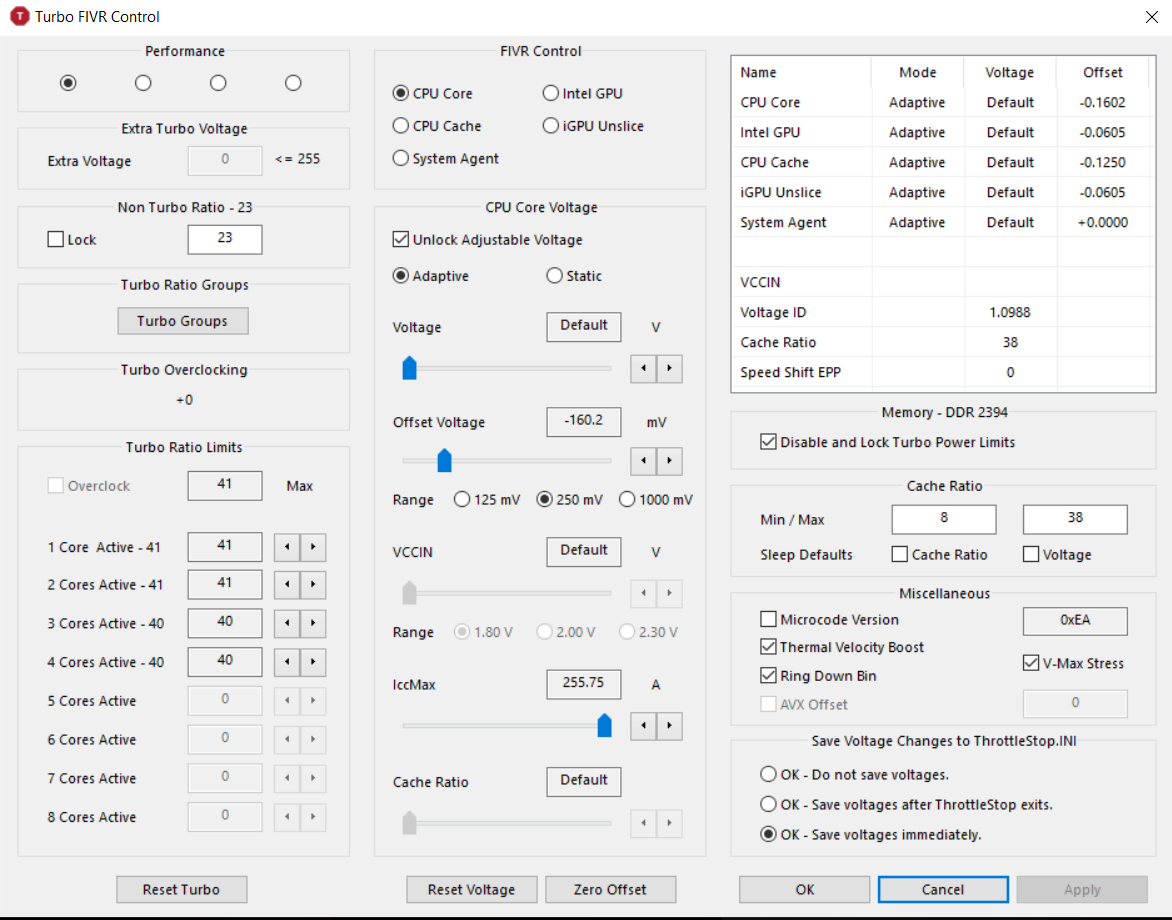Click the 1 Core Active ratio field
This screenshot has width=1172, height=920.
click(x=225, y=546)
